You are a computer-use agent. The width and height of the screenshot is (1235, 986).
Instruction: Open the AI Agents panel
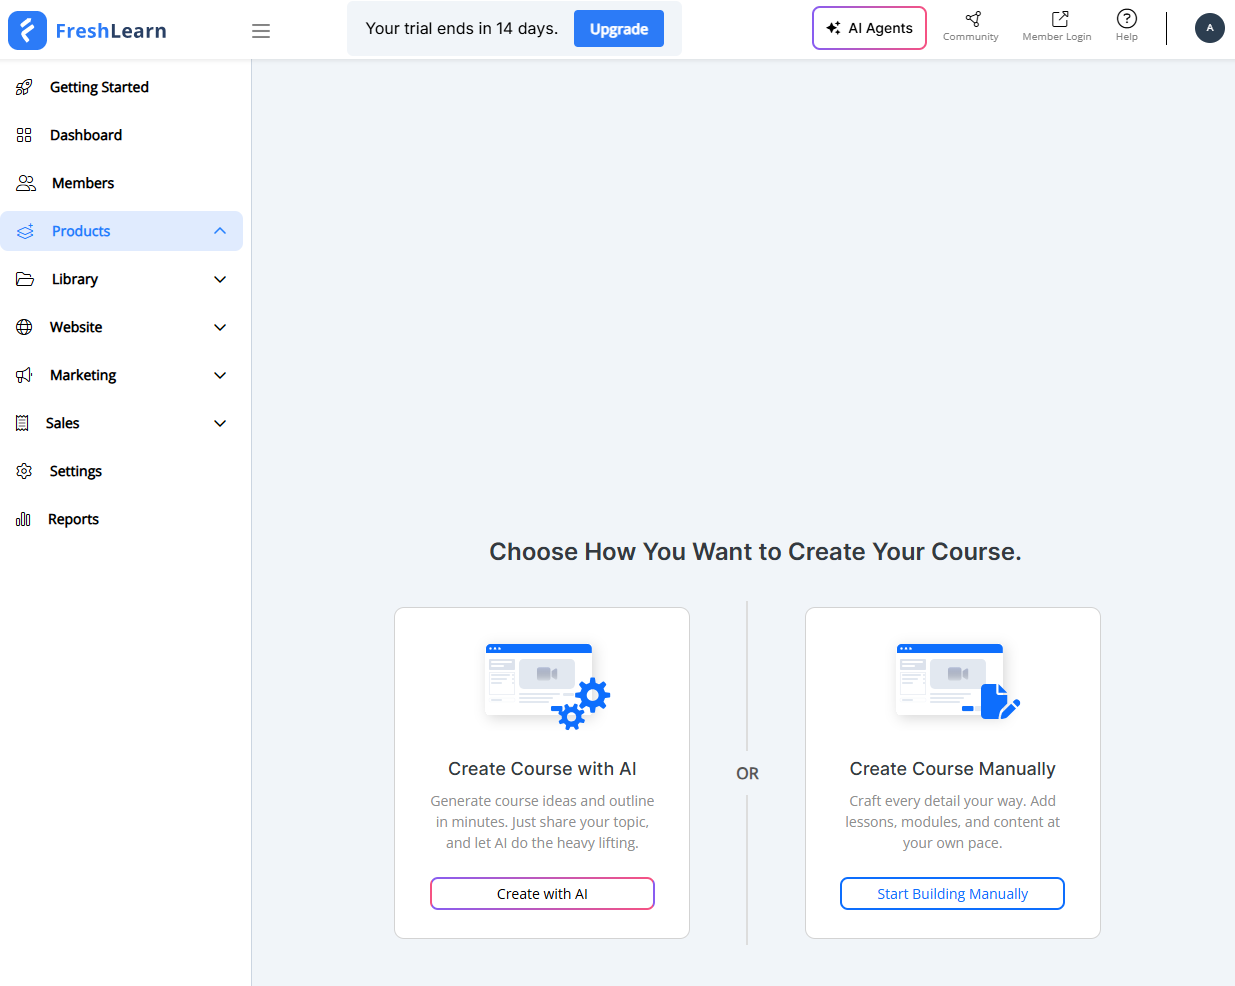[868, 28]
